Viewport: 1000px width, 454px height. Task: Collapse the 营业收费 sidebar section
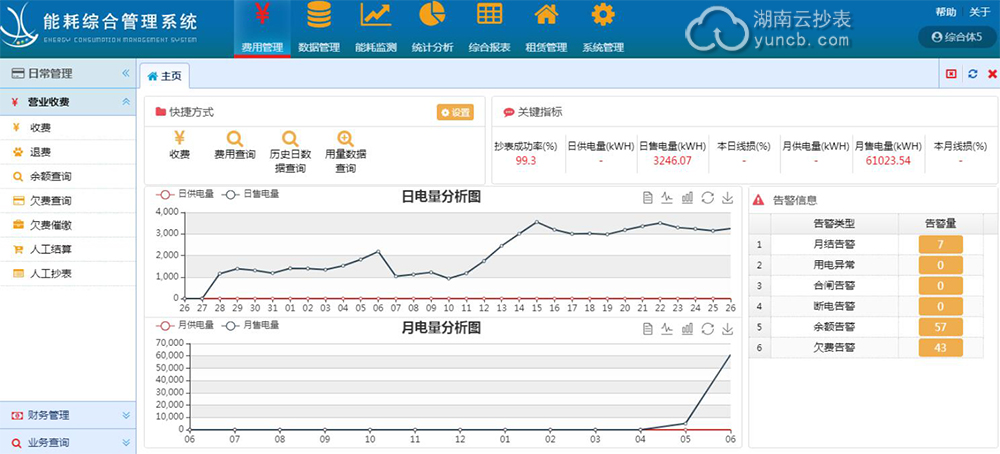[x=125, y=102]
